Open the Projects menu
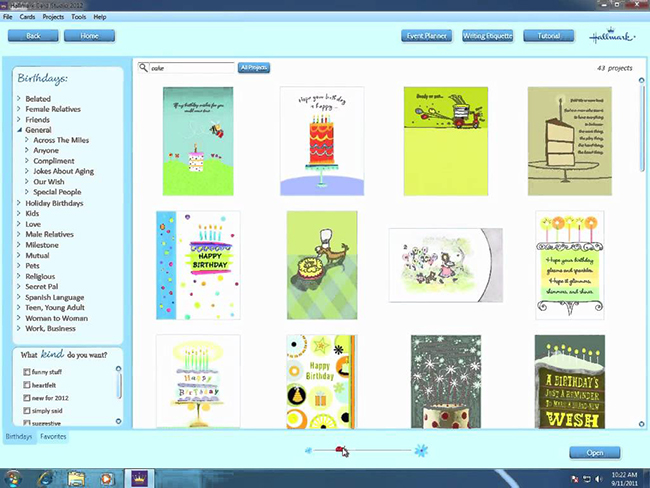Image resolution: width=650 pixels, height=488 pixels. [x=53, y=17]
